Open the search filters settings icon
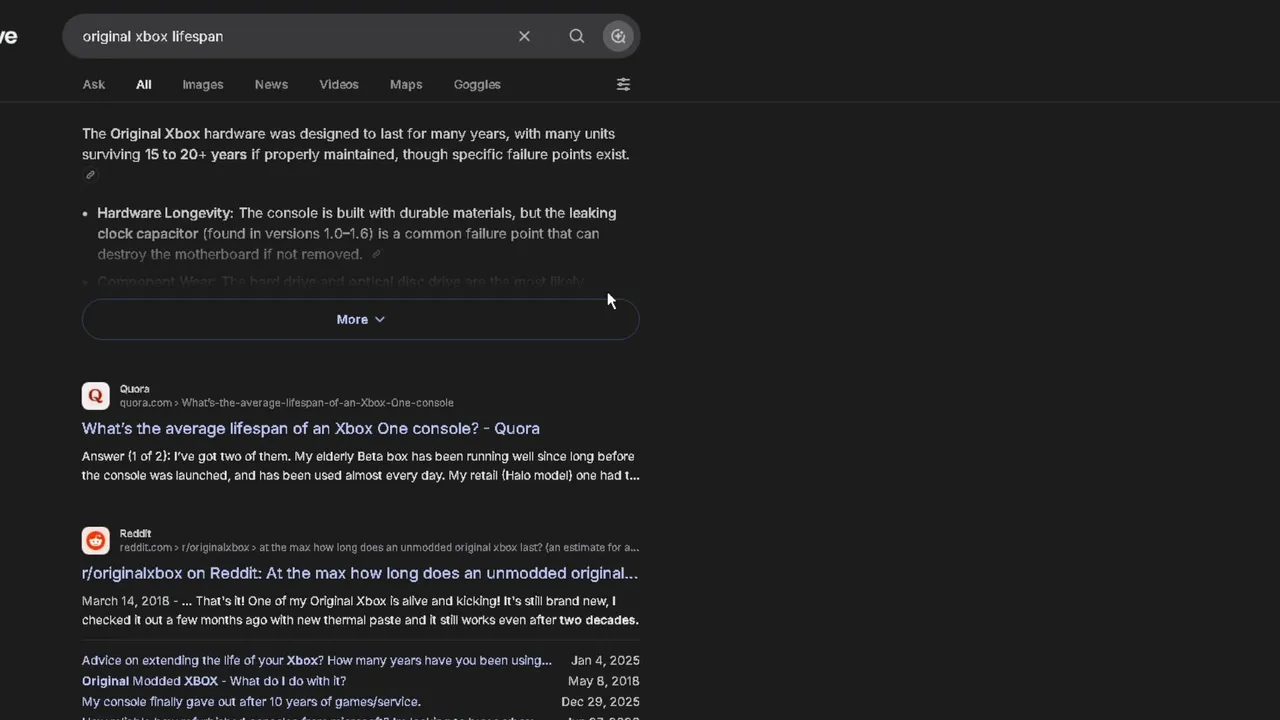 coord(623,84)
